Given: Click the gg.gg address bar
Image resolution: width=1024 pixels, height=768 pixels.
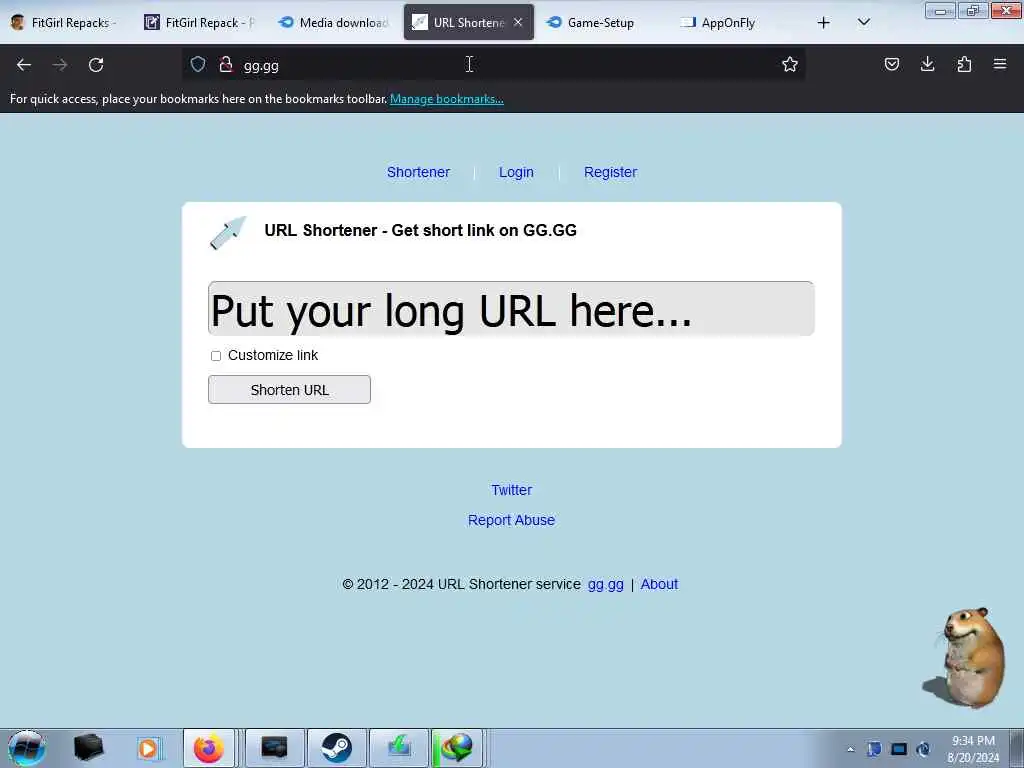Looking at the screenshot, I should pyautogui.click(x=496, y=65).
